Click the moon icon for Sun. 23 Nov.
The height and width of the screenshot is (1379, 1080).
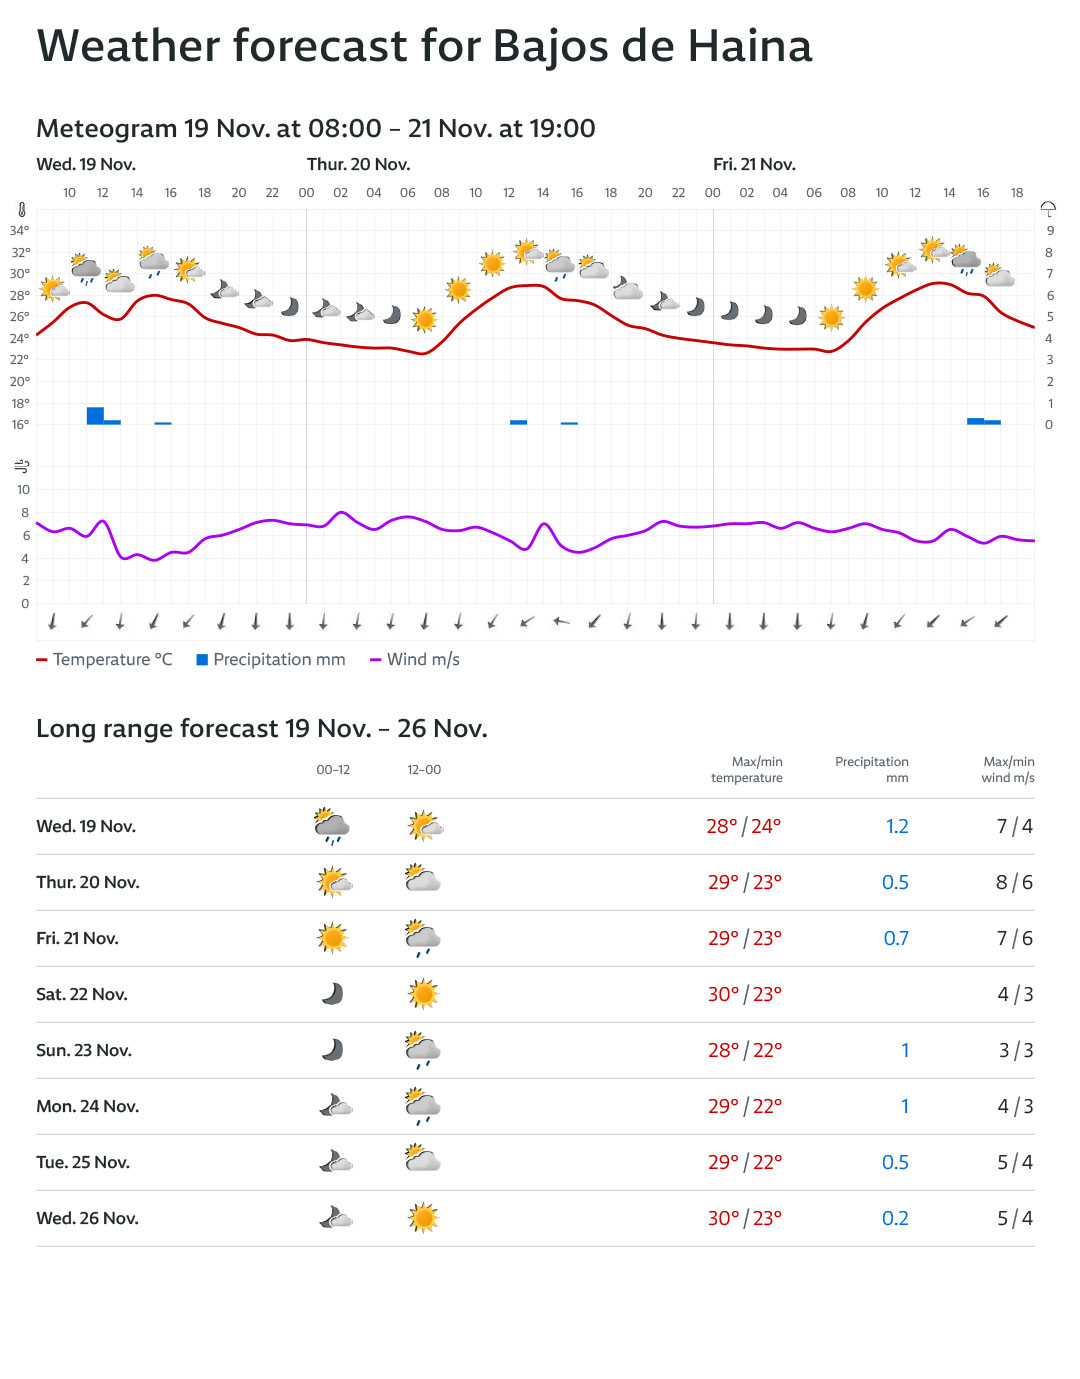[332, 1050]
